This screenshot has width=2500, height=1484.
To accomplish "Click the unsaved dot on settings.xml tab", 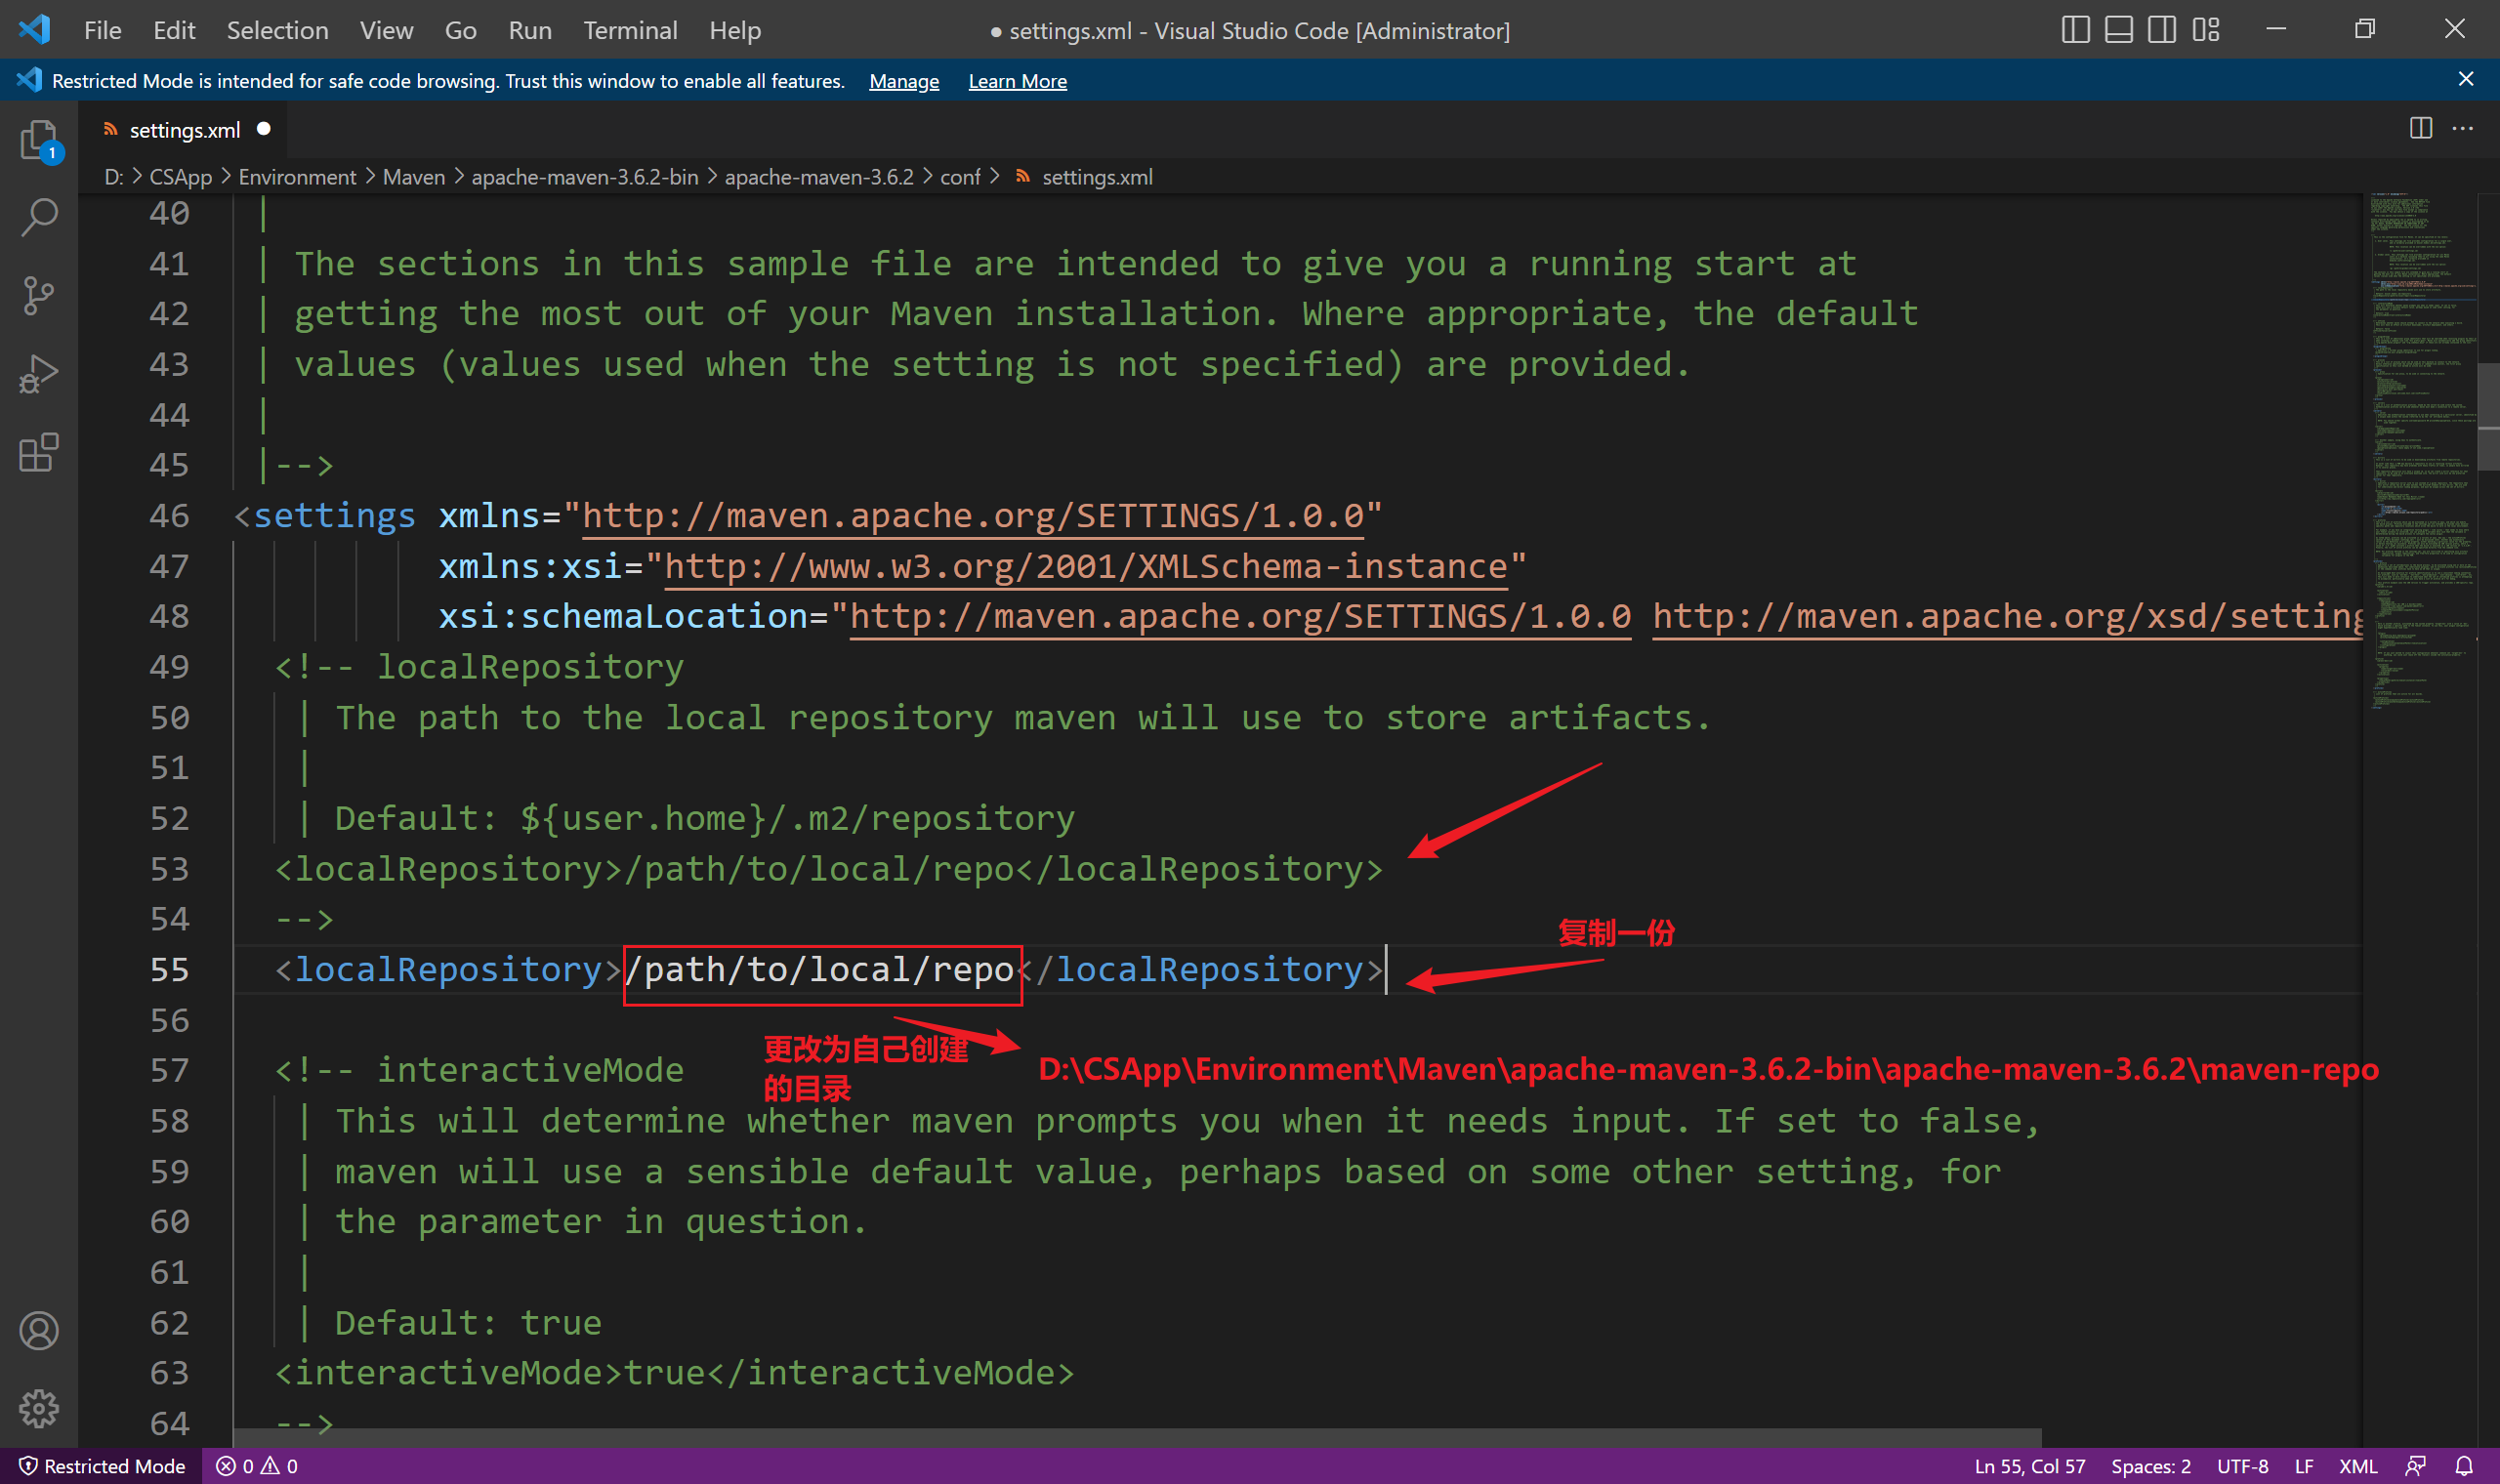I will pos(264,129).
